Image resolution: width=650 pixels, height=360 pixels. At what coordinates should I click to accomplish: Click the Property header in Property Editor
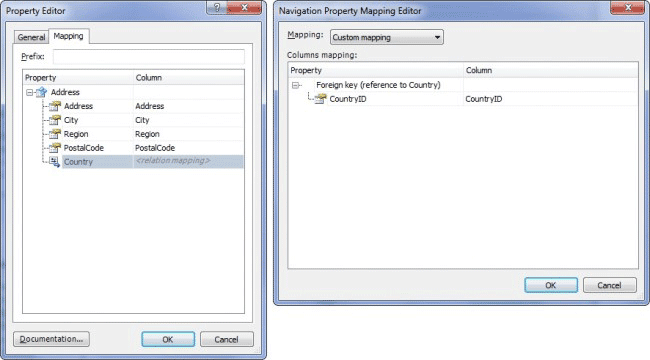coord(78,78)
